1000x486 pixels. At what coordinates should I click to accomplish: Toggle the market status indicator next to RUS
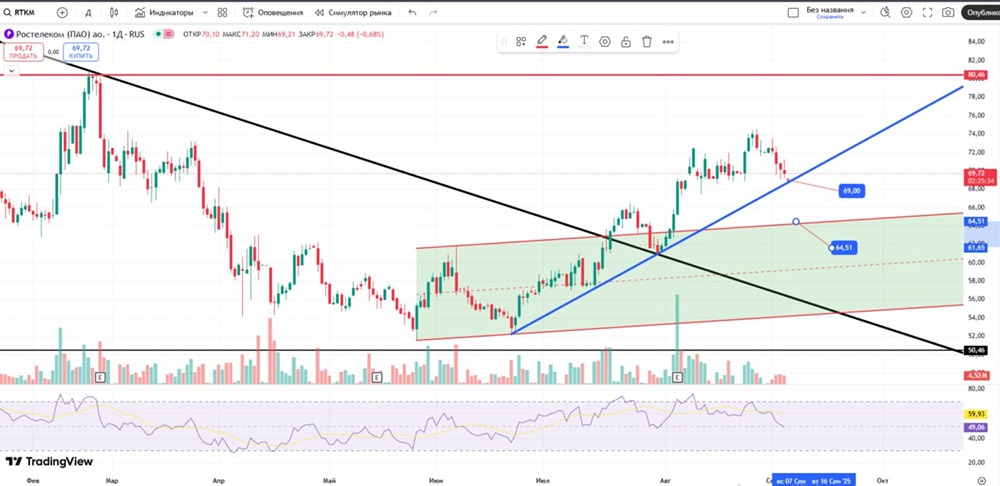pos(163,34)
